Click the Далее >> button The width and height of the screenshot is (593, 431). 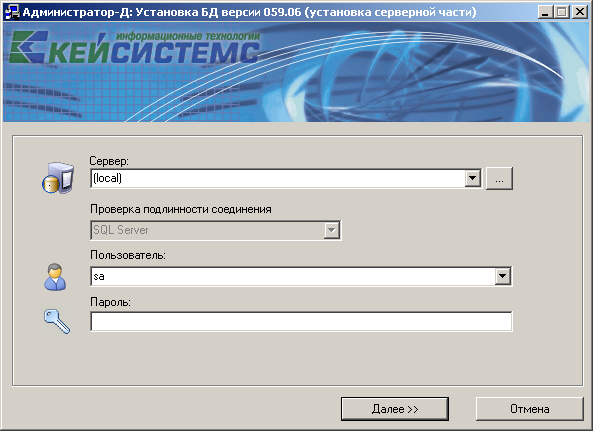[395, 409]
